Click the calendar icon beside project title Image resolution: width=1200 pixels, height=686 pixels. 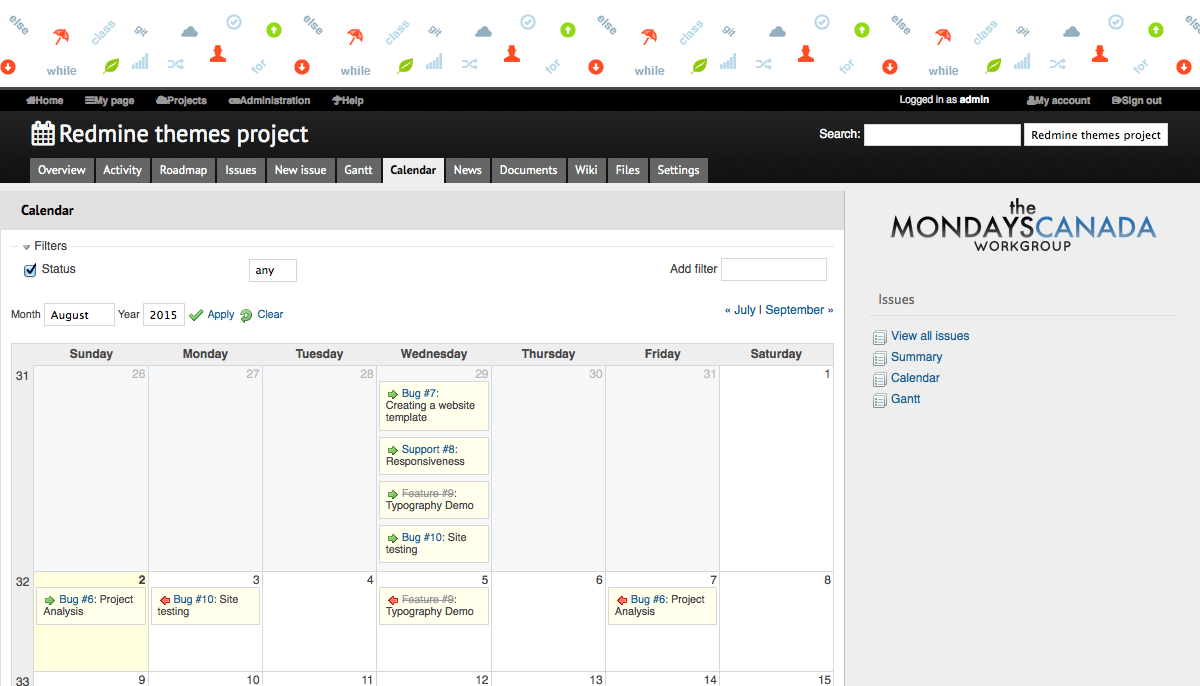pyautogui.click(x=43, y=133)
